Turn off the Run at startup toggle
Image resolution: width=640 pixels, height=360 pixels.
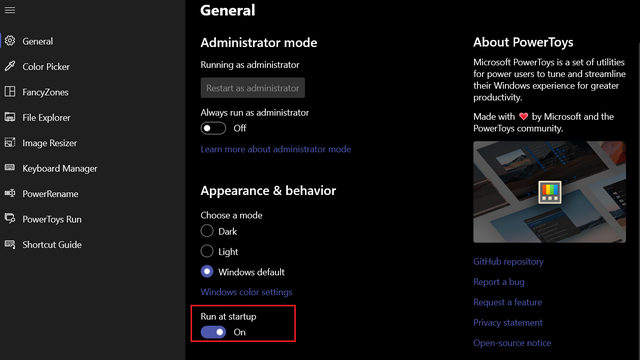213,332
